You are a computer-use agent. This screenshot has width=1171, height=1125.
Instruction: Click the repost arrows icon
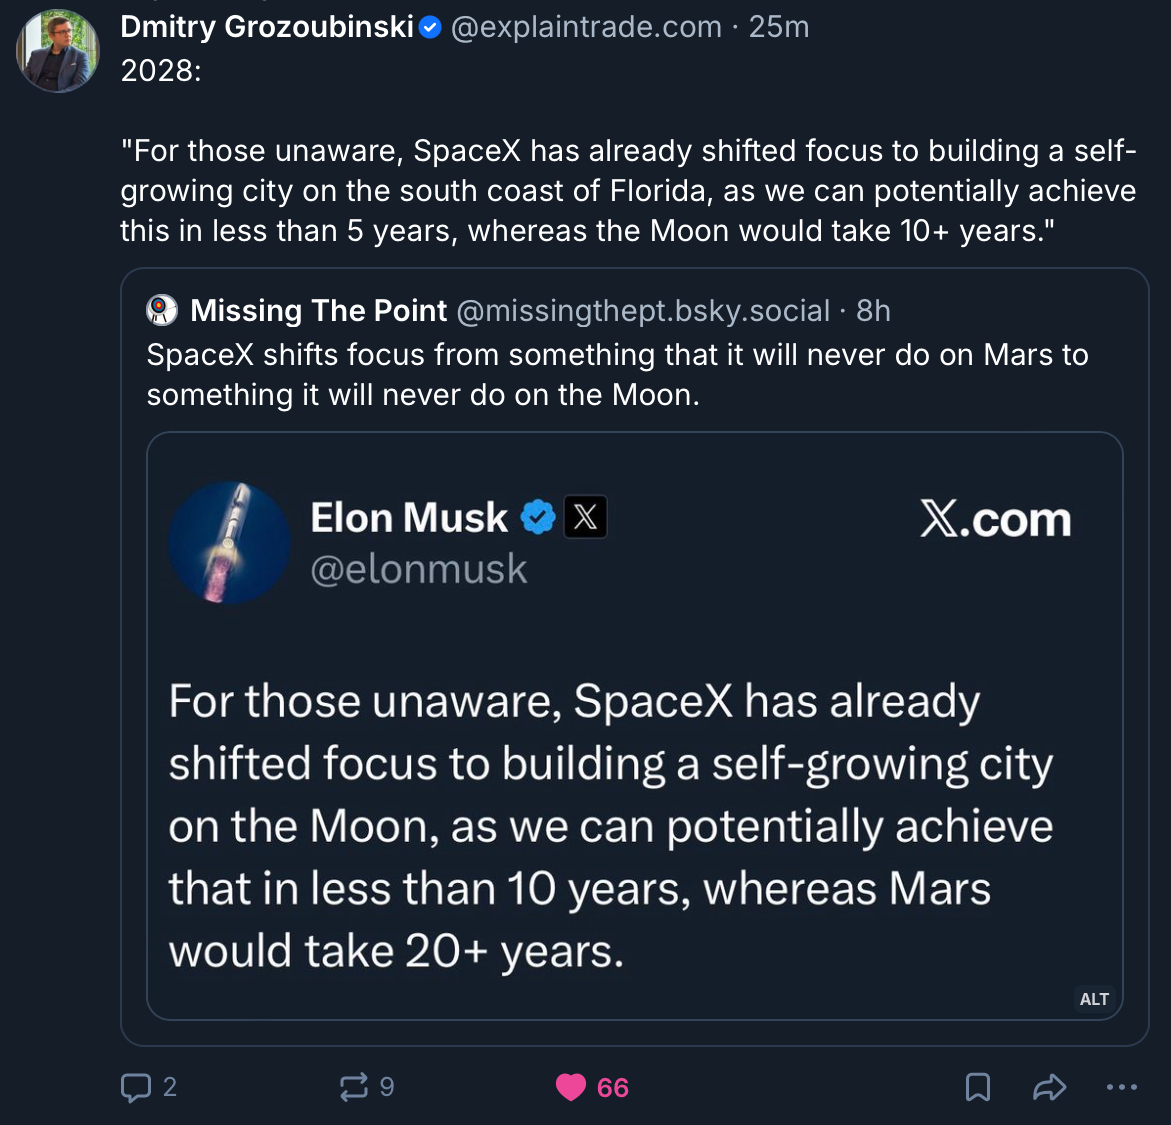point(354,1087)
